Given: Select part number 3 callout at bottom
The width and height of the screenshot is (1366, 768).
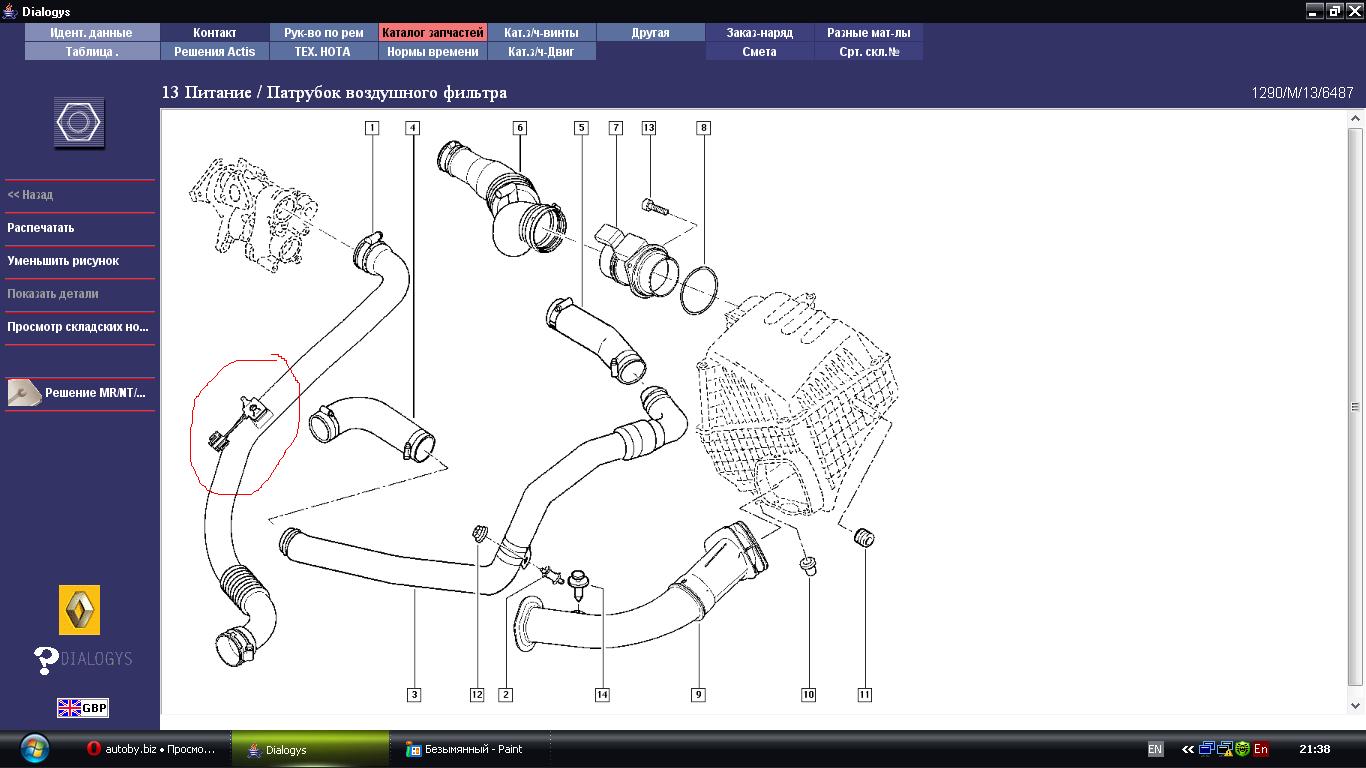Looking at the screenshot, I should pos(414,694).
